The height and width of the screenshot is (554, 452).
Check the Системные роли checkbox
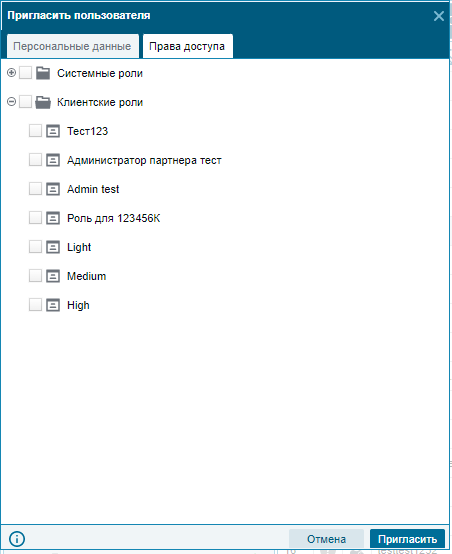(x=25, y=73)
